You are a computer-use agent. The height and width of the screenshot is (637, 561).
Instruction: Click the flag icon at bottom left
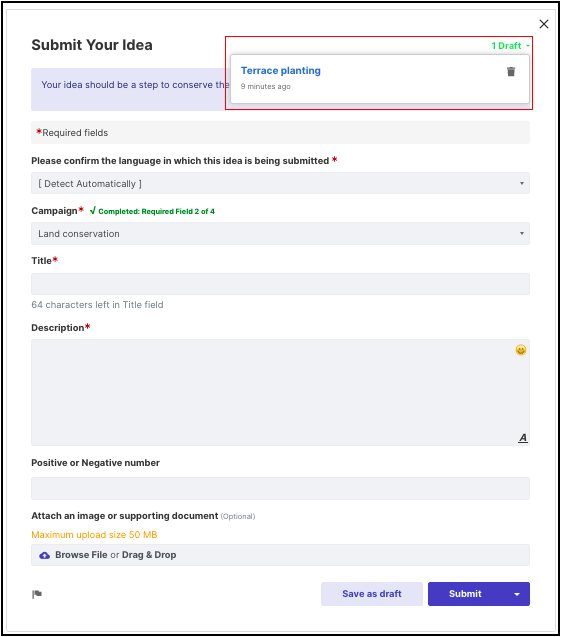(37, 594)
